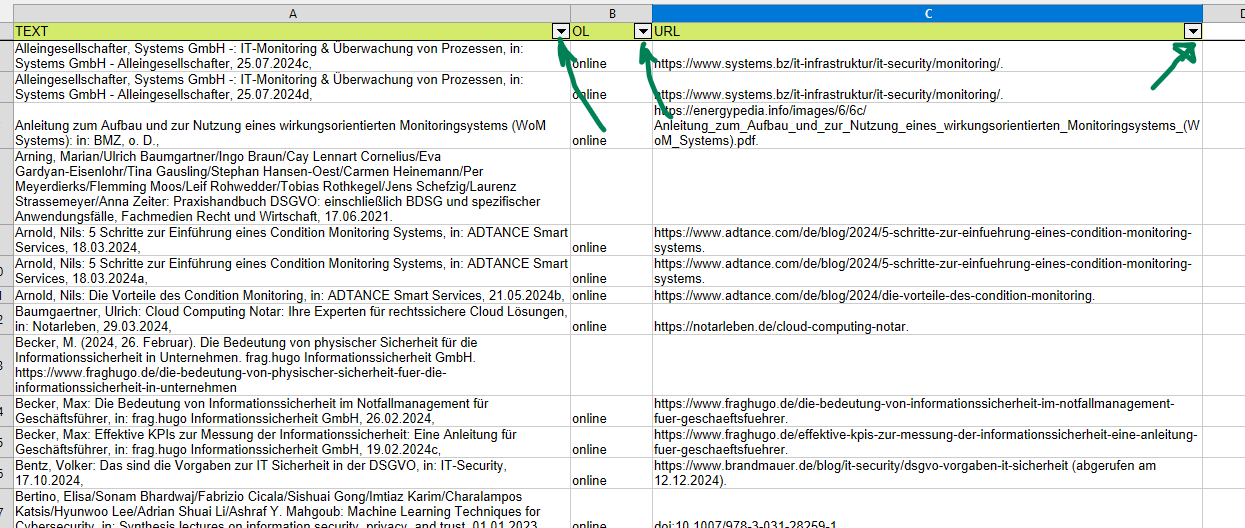Screen dimensions: 1245x528
Task: Select Becker Notfallmanagement für Geschäftsführer cell
Action: [x=292, y=411]
